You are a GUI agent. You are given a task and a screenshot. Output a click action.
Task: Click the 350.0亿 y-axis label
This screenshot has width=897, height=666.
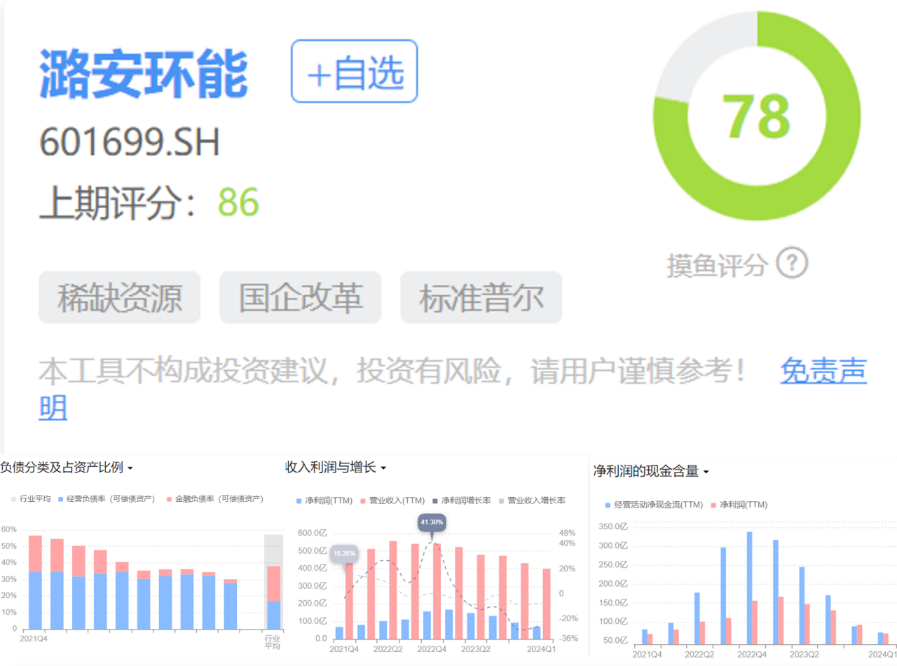pos(613,526)
